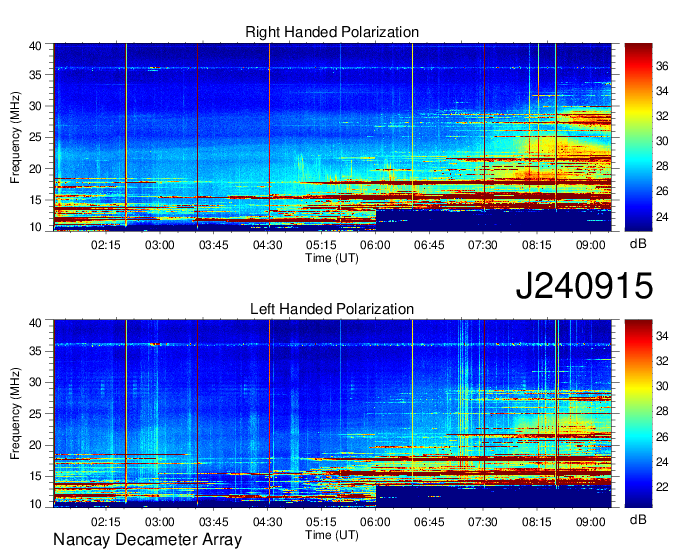Click 20 MHz tick on Left Handed frequency axis
Image resolution: width=680 pixels, height=552 pixels.
coord(36,445)
